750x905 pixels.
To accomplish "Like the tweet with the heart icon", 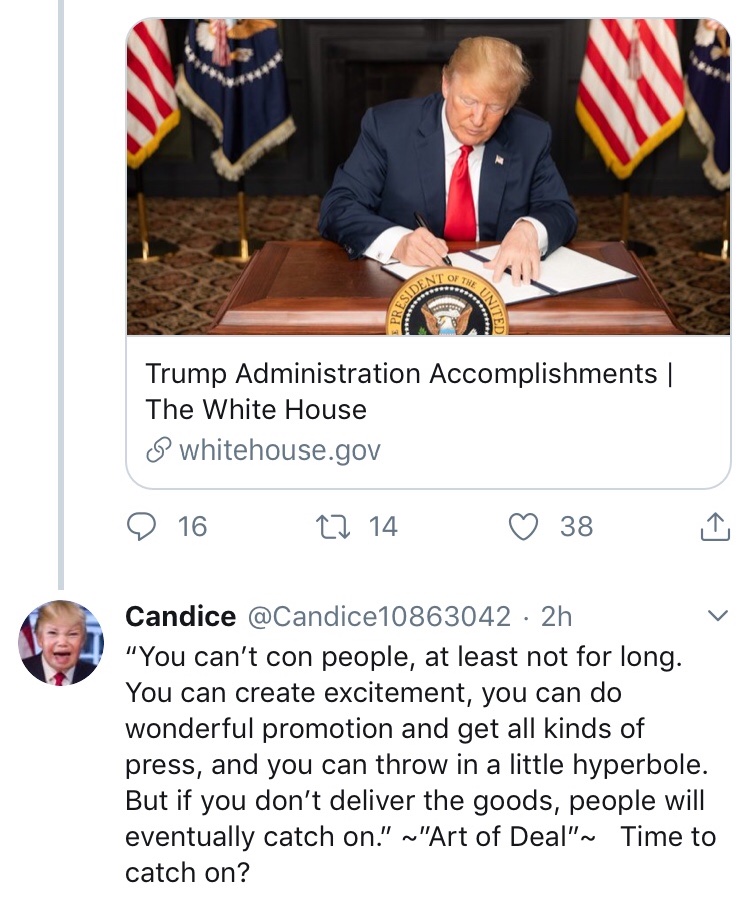I will 523,526.
